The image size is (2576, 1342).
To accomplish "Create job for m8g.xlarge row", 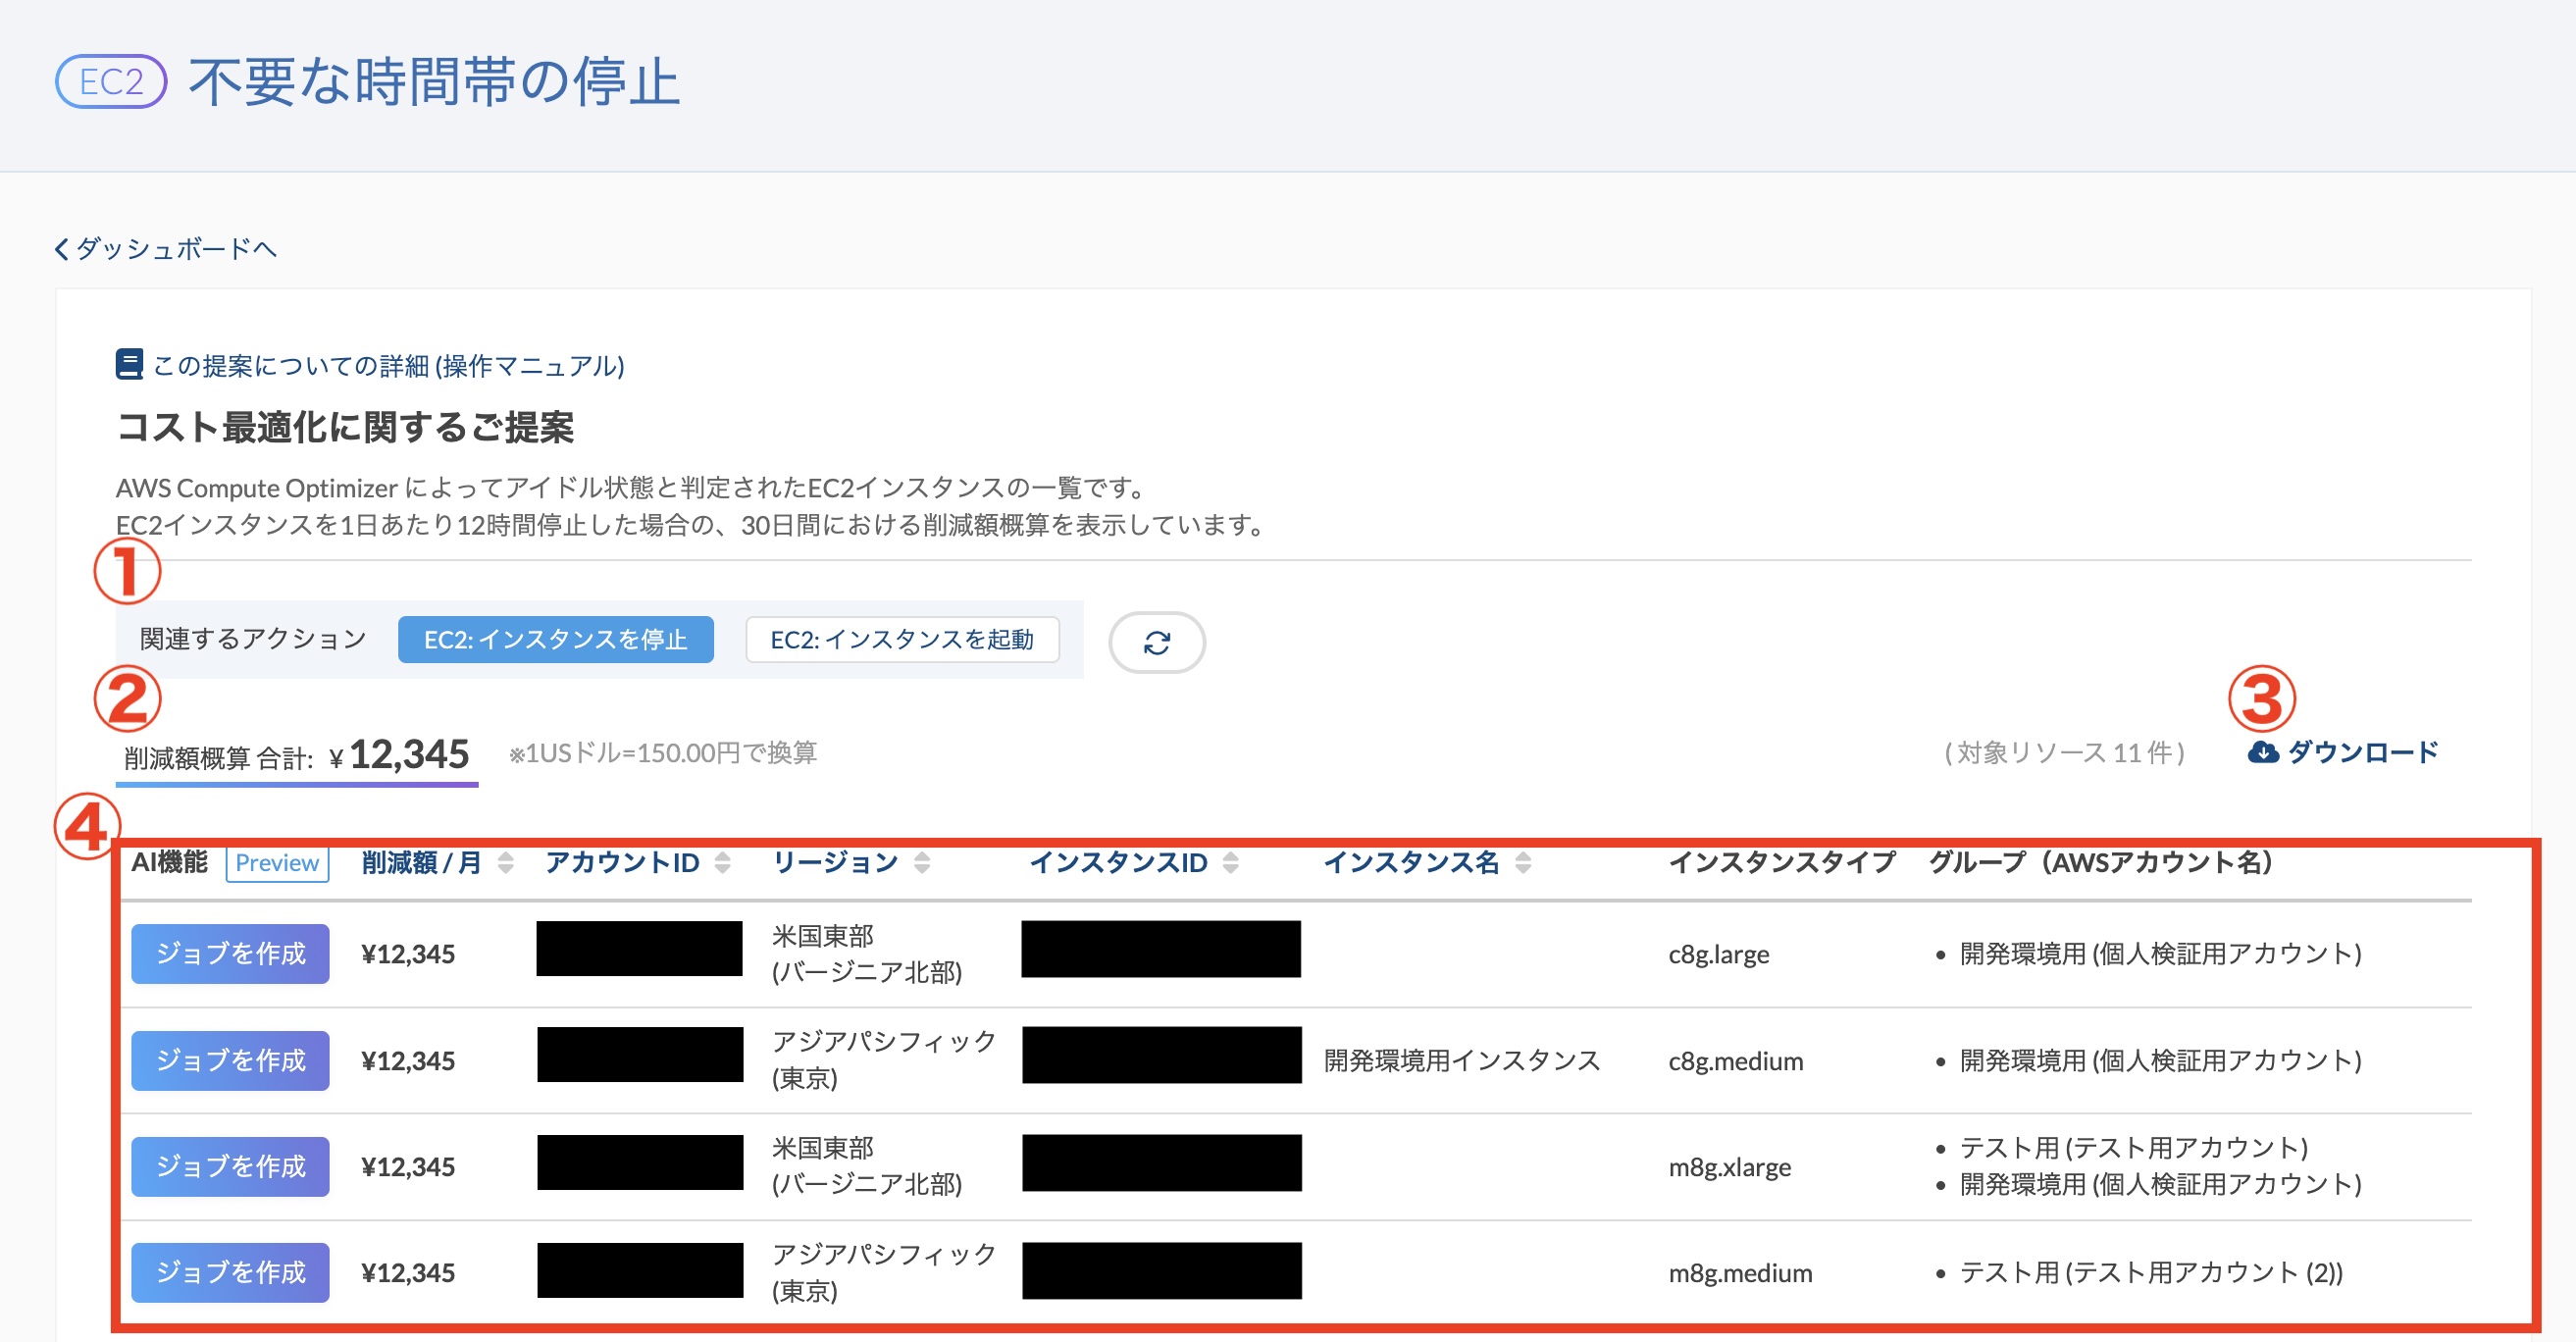I will [x=230, y=1167].
